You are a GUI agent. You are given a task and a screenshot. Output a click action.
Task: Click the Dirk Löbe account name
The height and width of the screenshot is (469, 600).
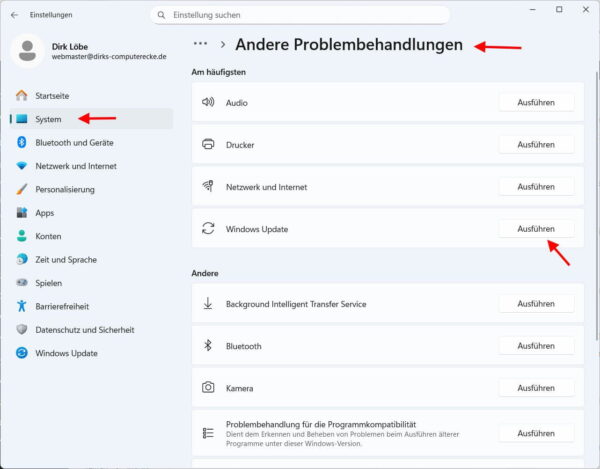[70, 47]
